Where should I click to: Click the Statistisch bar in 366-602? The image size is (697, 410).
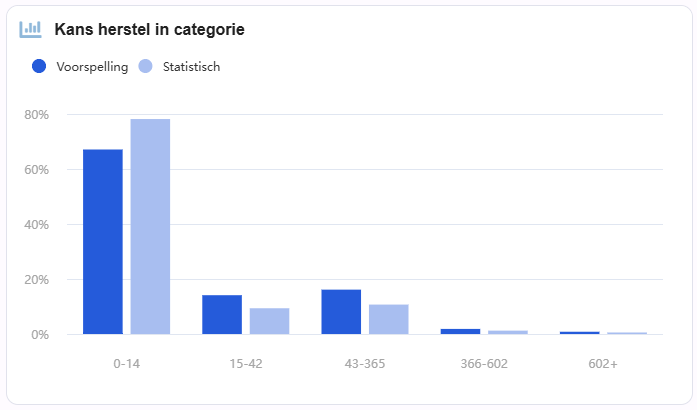508,333
